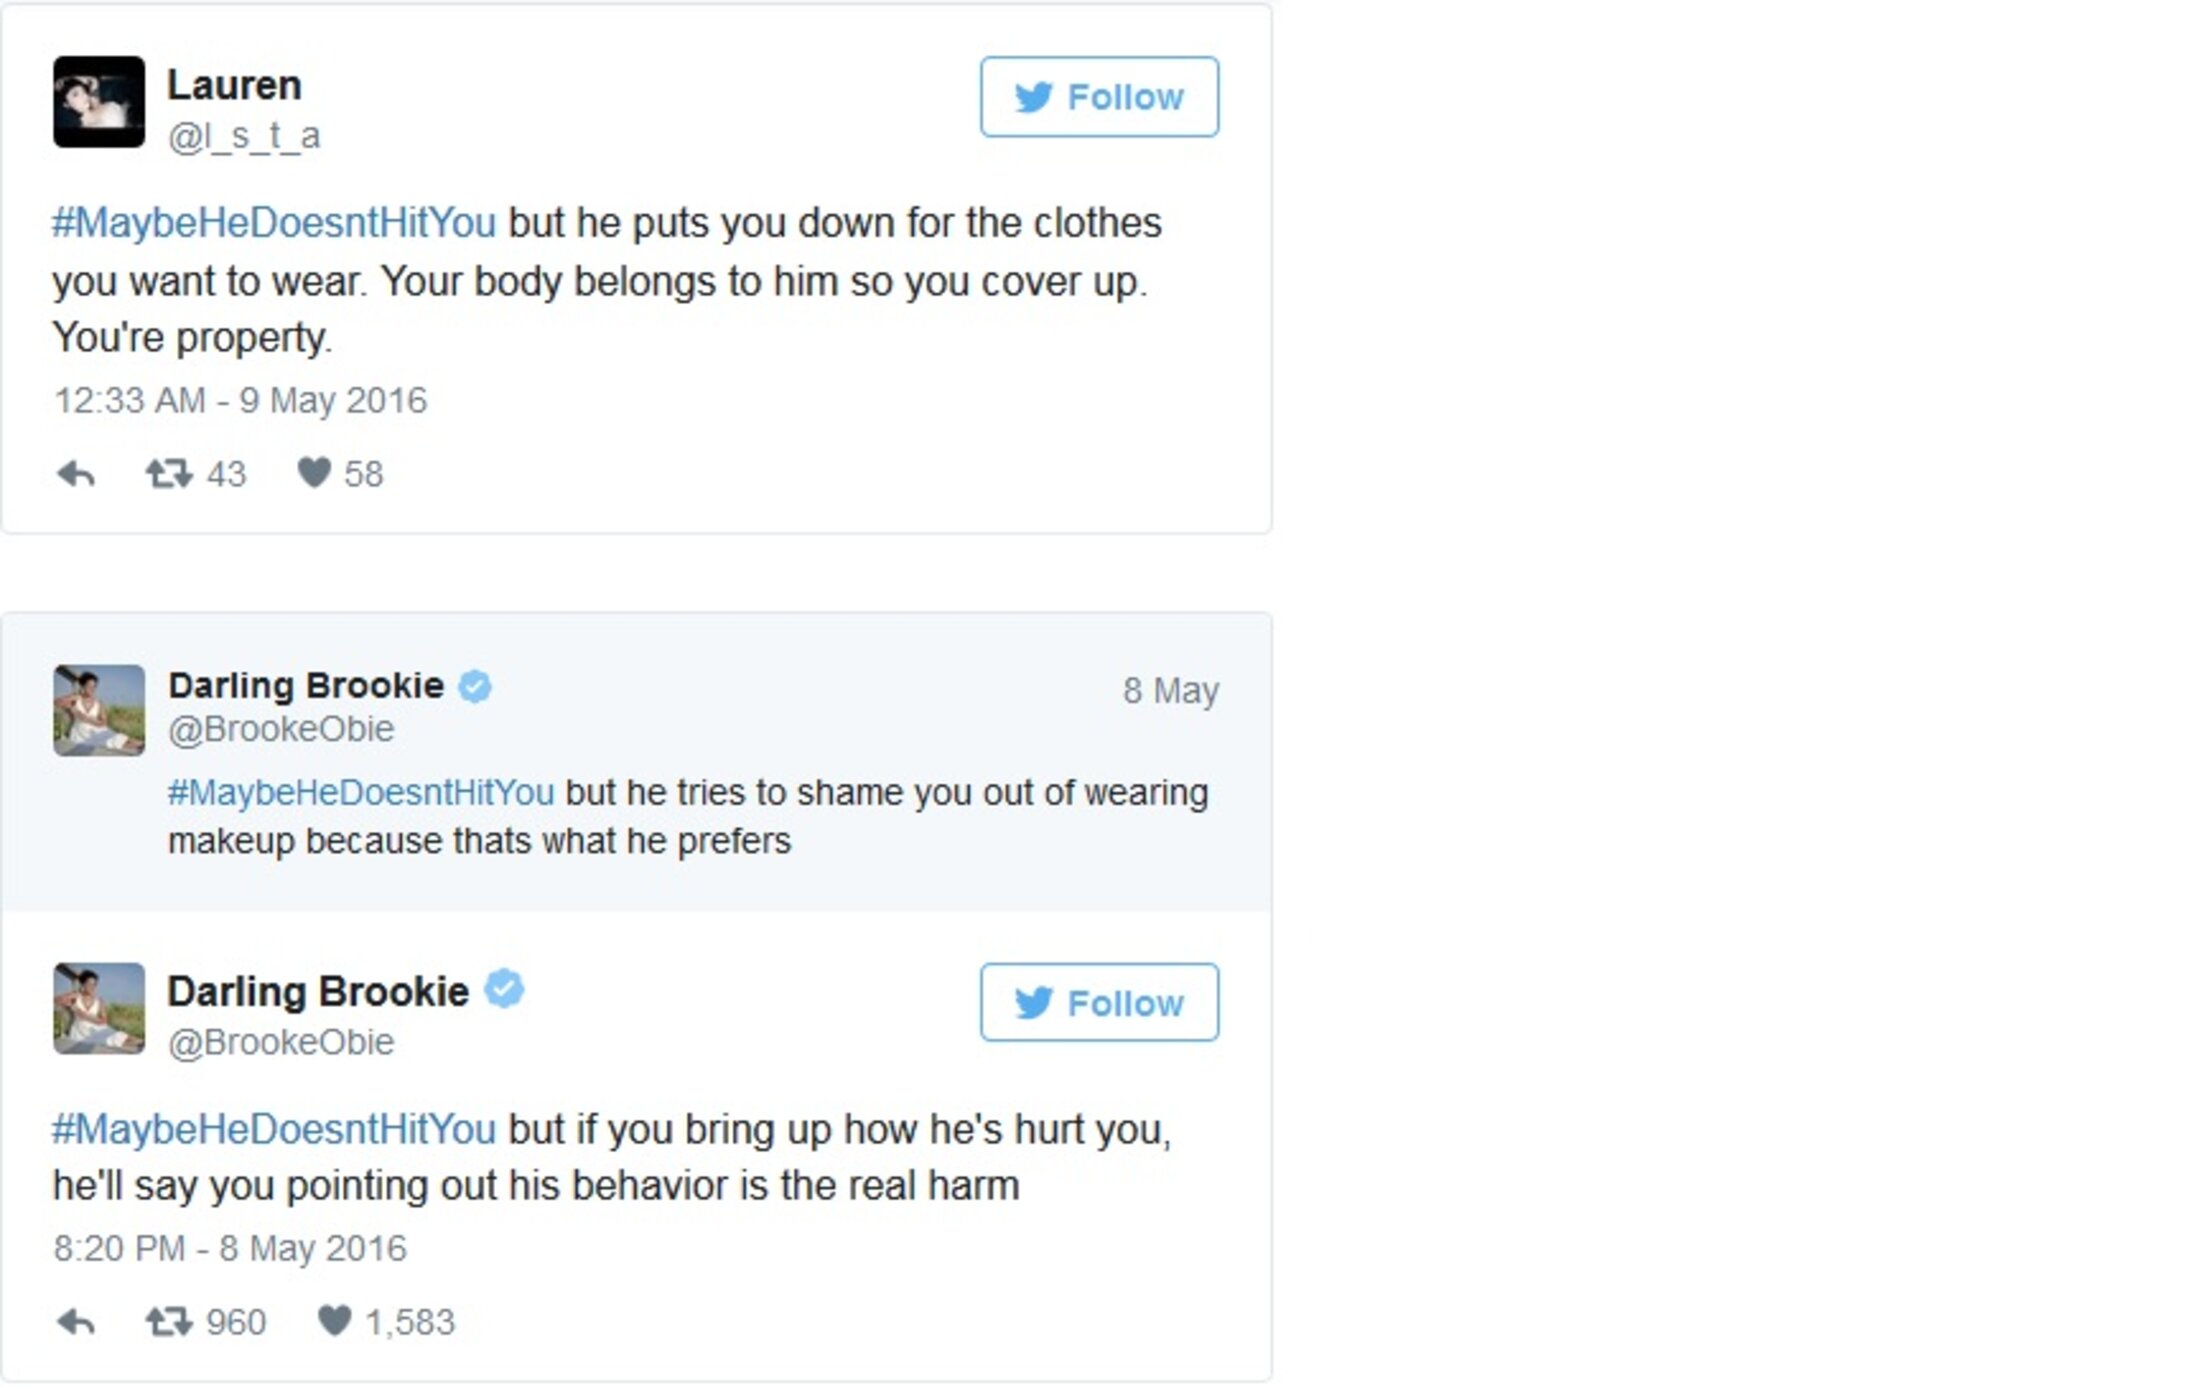The height and width of the screenshot is (1388, 2200).
Task: Open the 12:33 AM - 9 May 2016 timestamp
Action: pyautogui.click(x=240, y=401)
